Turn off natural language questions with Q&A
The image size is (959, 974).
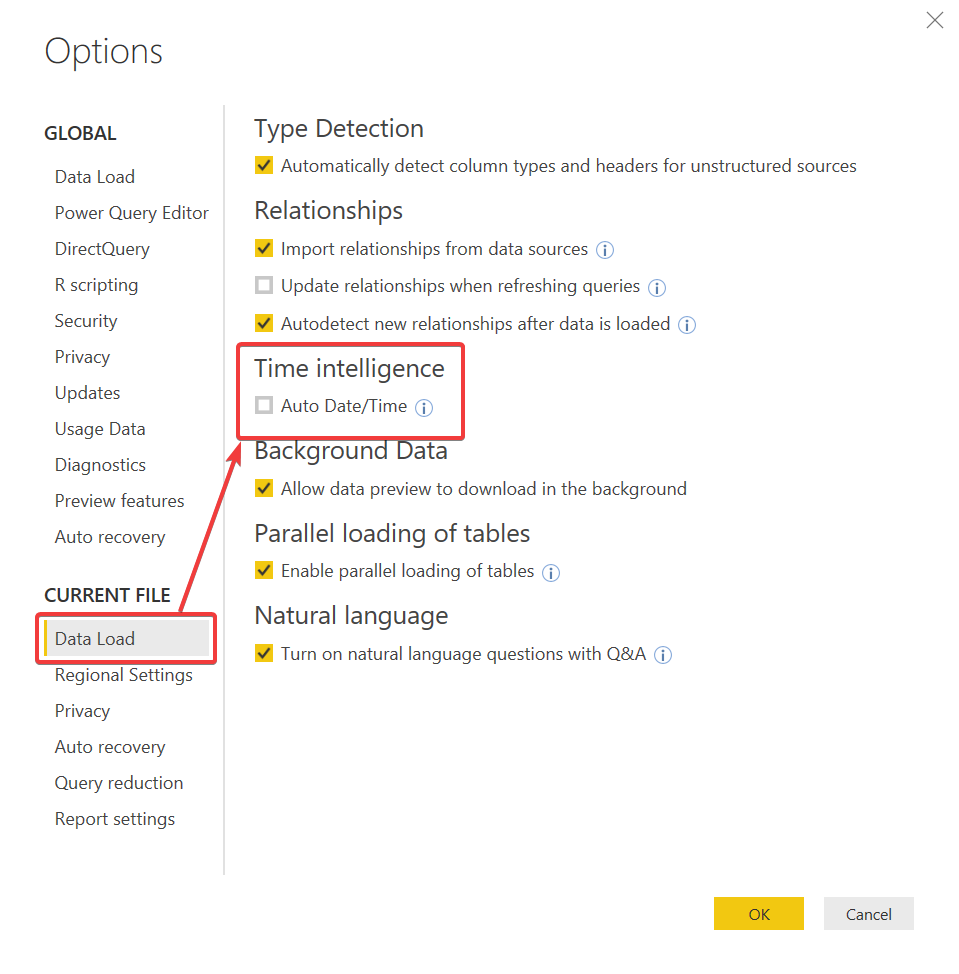click(x=264, y=653)
